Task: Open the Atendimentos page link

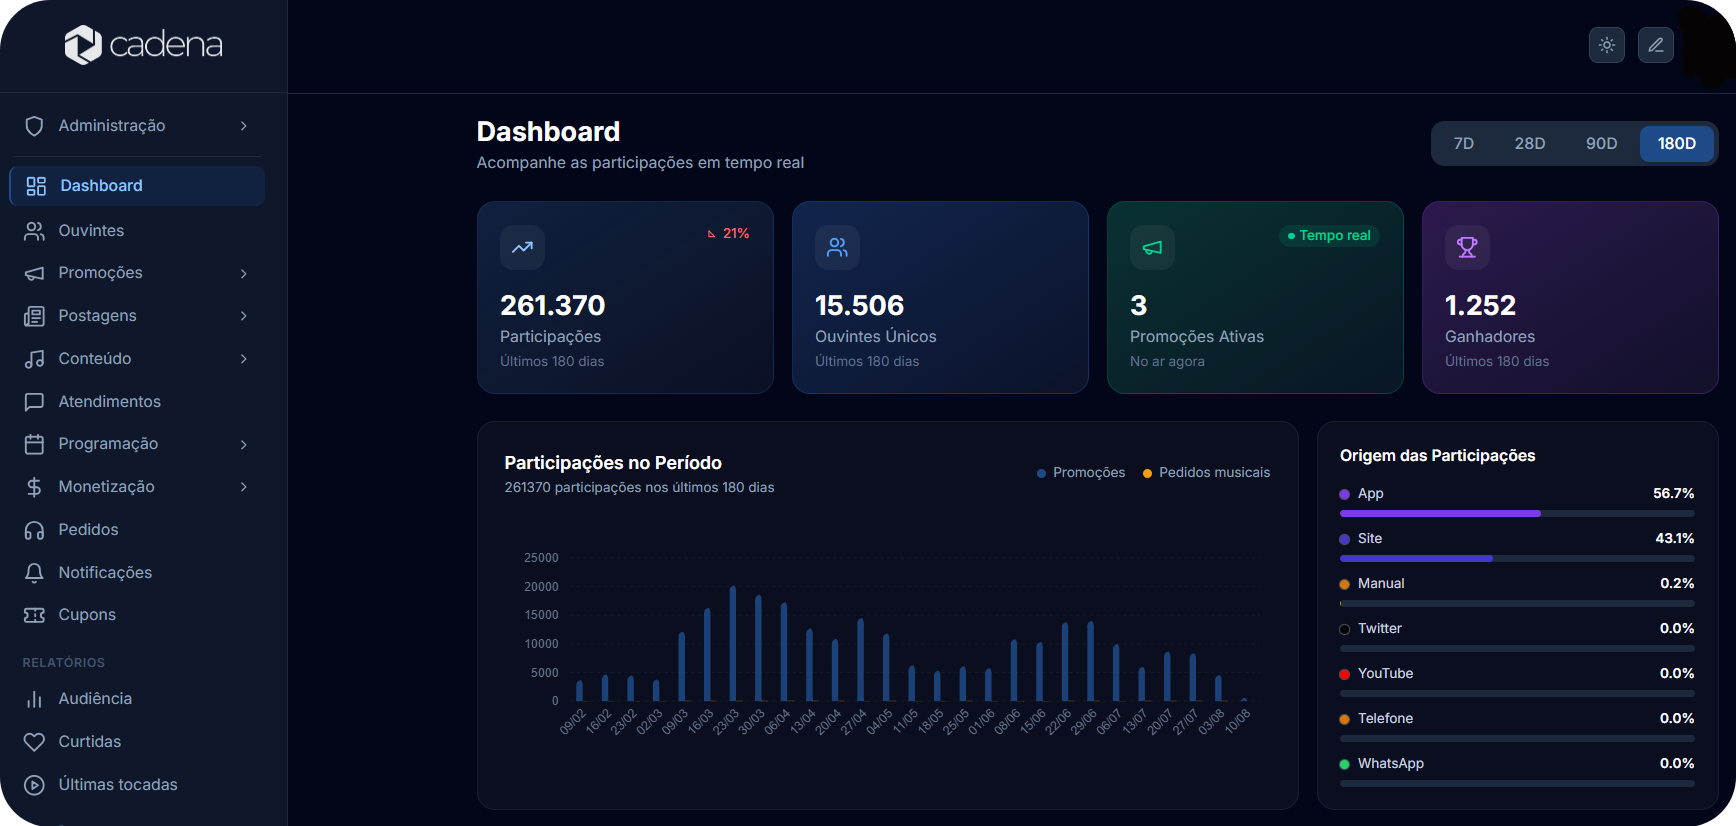Action: point(137,402)
